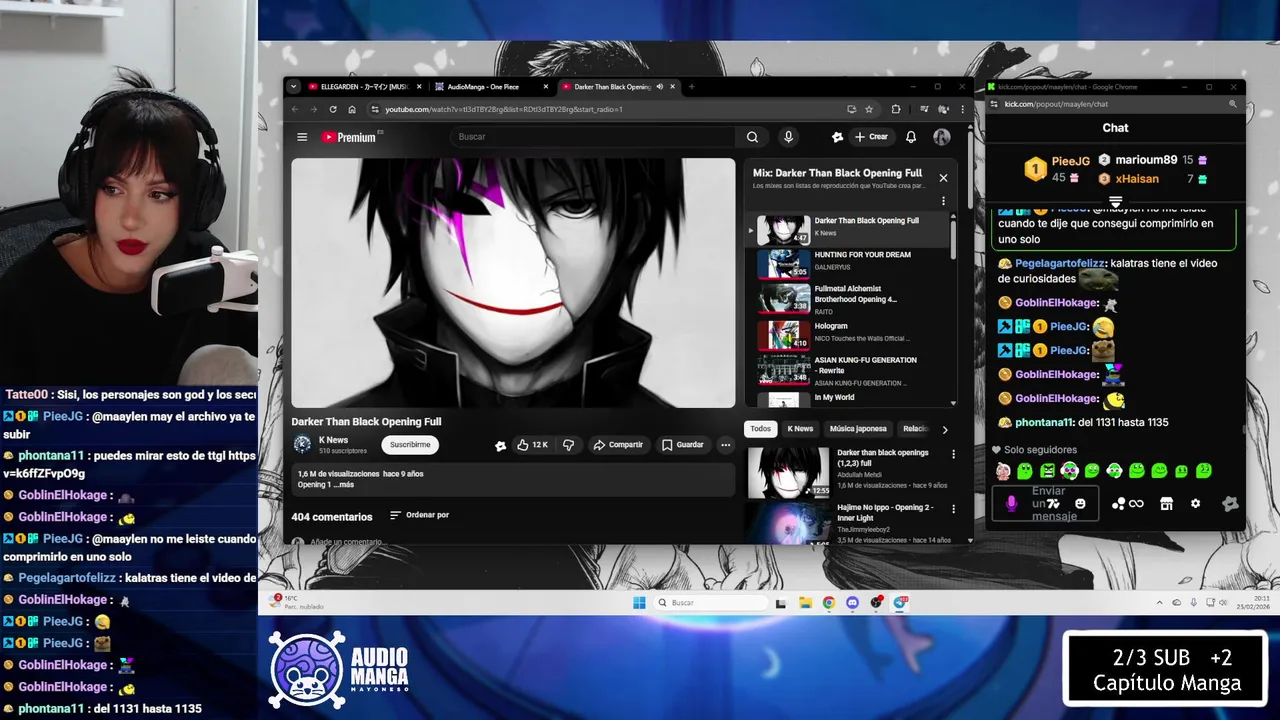This screenshot has width=1280, height=720.
Task: Expand description with ...más link
Action: (x=343, y=485)
